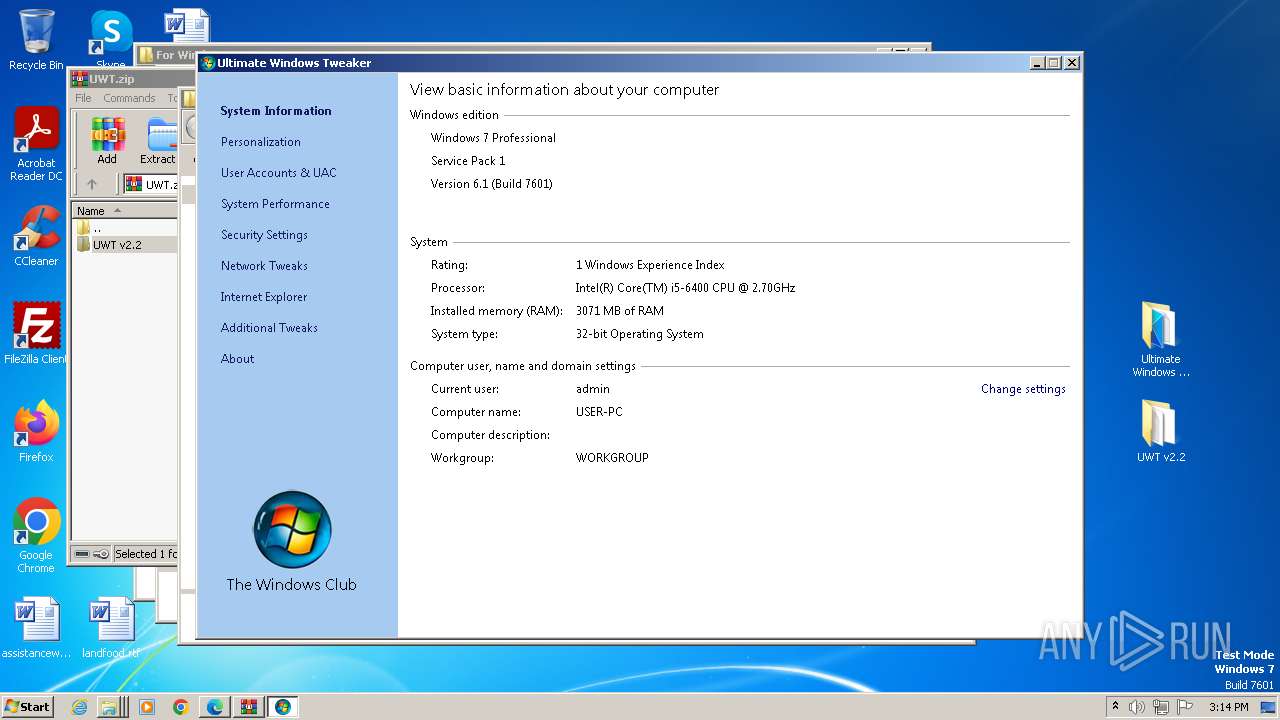Open Firefox desktop shortcut
The height and width of the screenshot is (720, 1280).
pyautogui.click(x=36, y=432)
